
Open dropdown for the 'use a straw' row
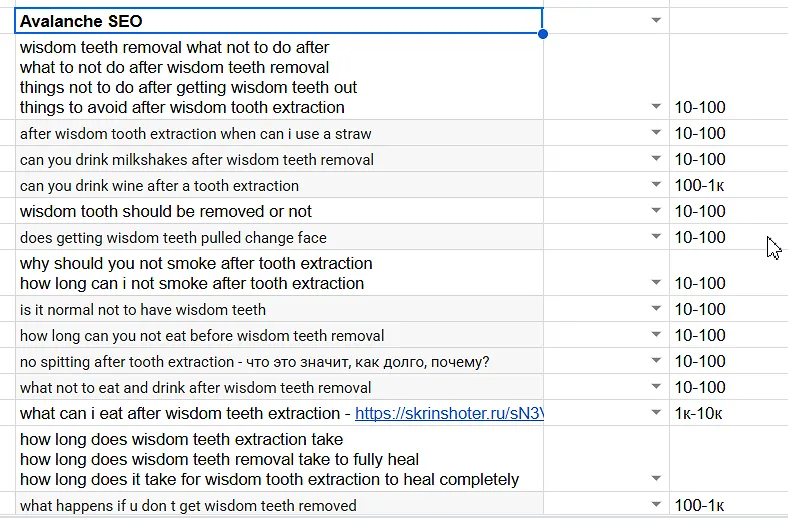pyautogui.click(x=656, y=134)
